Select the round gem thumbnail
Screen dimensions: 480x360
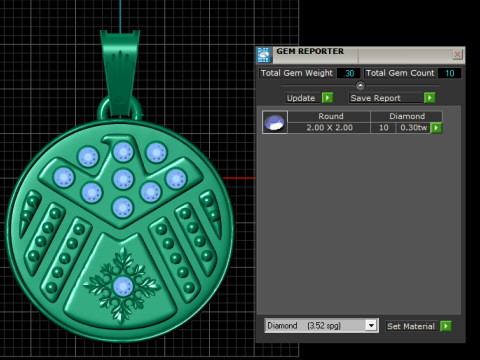275,122
